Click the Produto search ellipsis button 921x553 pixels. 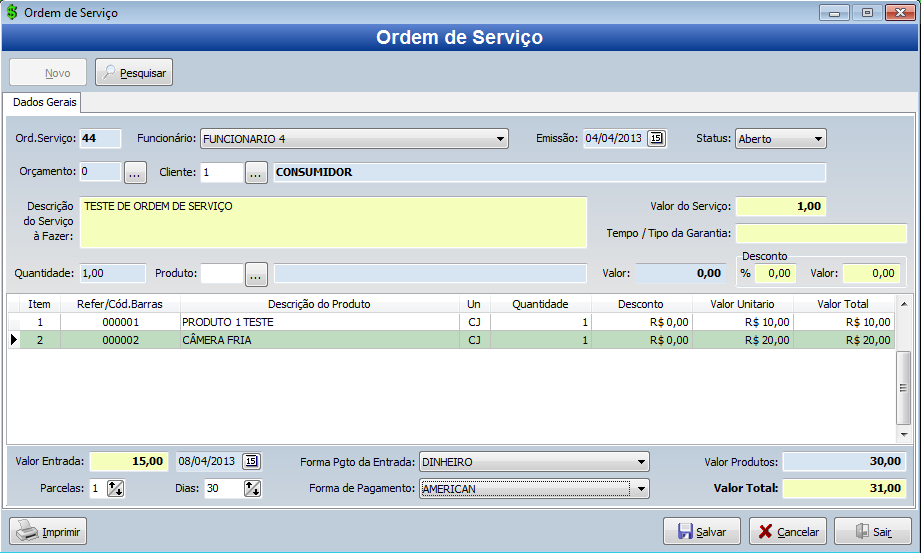256,273
